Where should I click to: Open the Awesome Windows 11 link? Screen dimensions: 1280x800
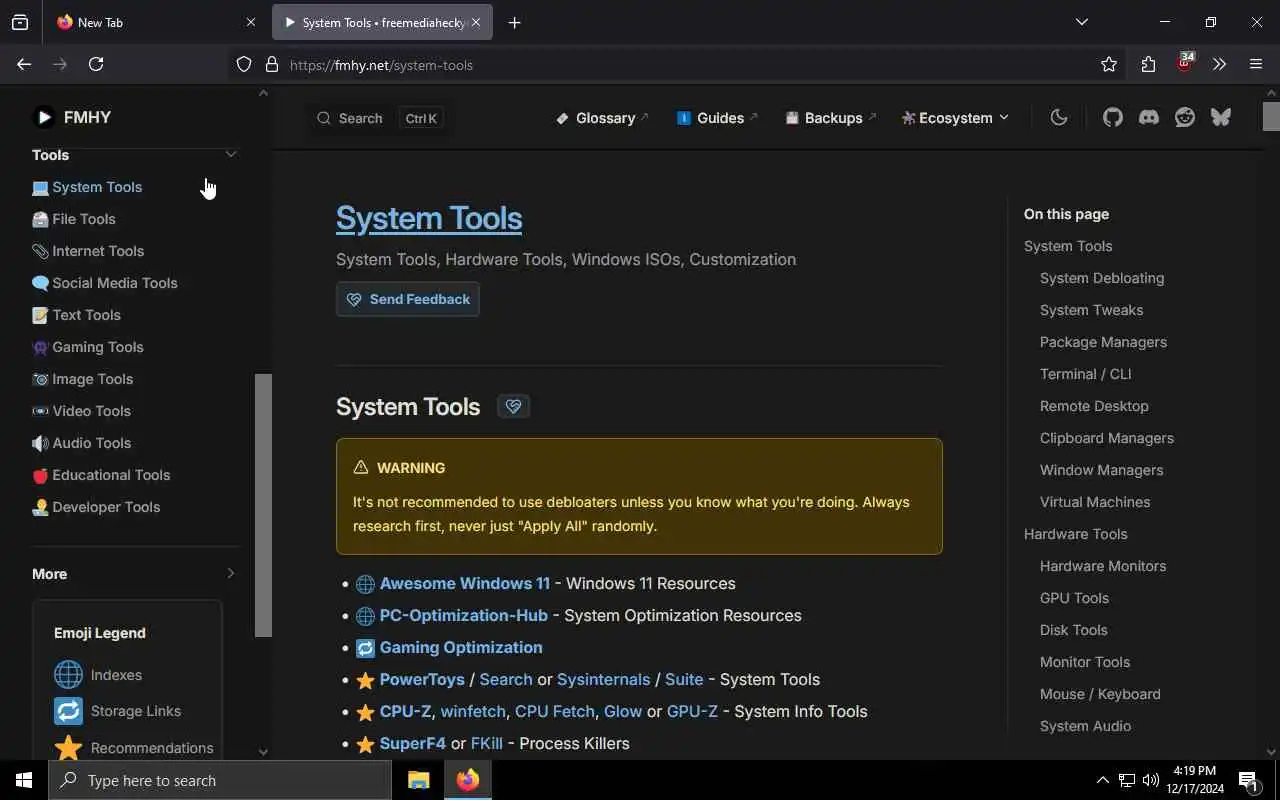(x=464, y=583)
